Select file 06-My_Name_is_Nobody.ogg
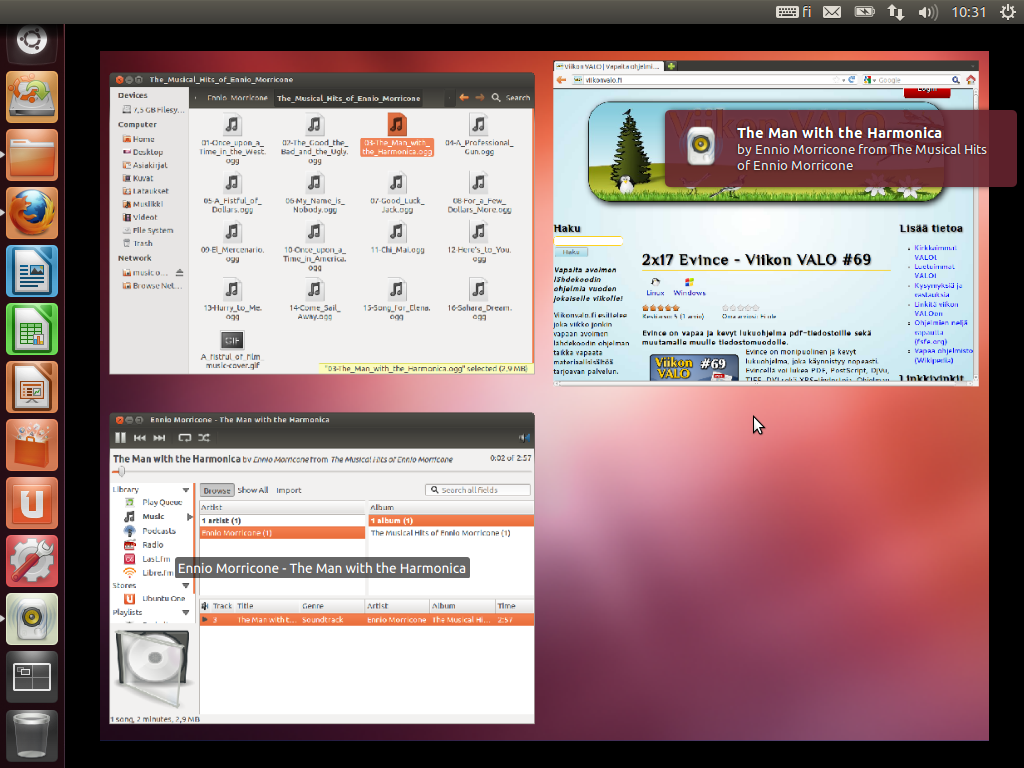This screenshot has width=1024, height=768. (315, 193)
